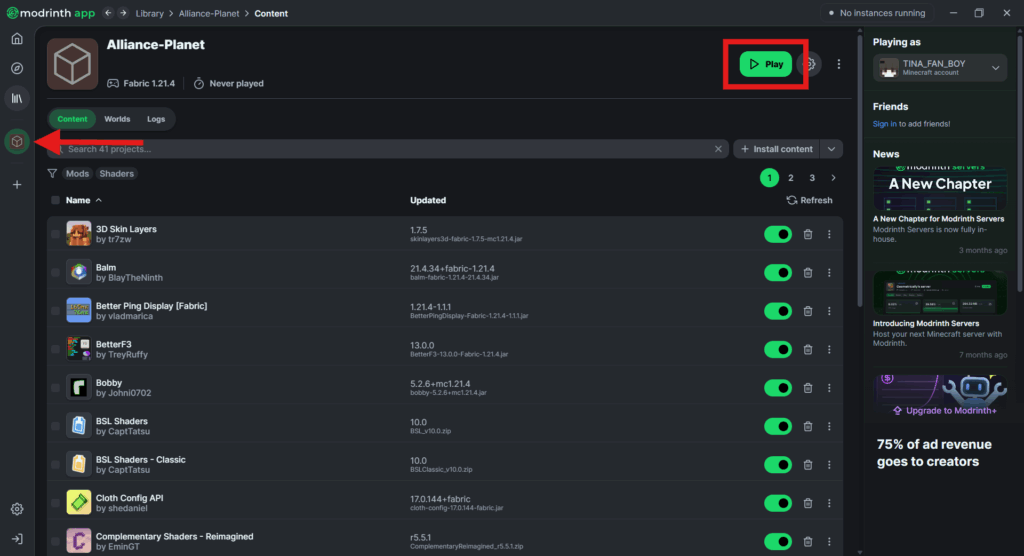Select the Alliance-Planet instance icon in sidebar
This screenshot has width=1024, height=556.
[17, 141]
